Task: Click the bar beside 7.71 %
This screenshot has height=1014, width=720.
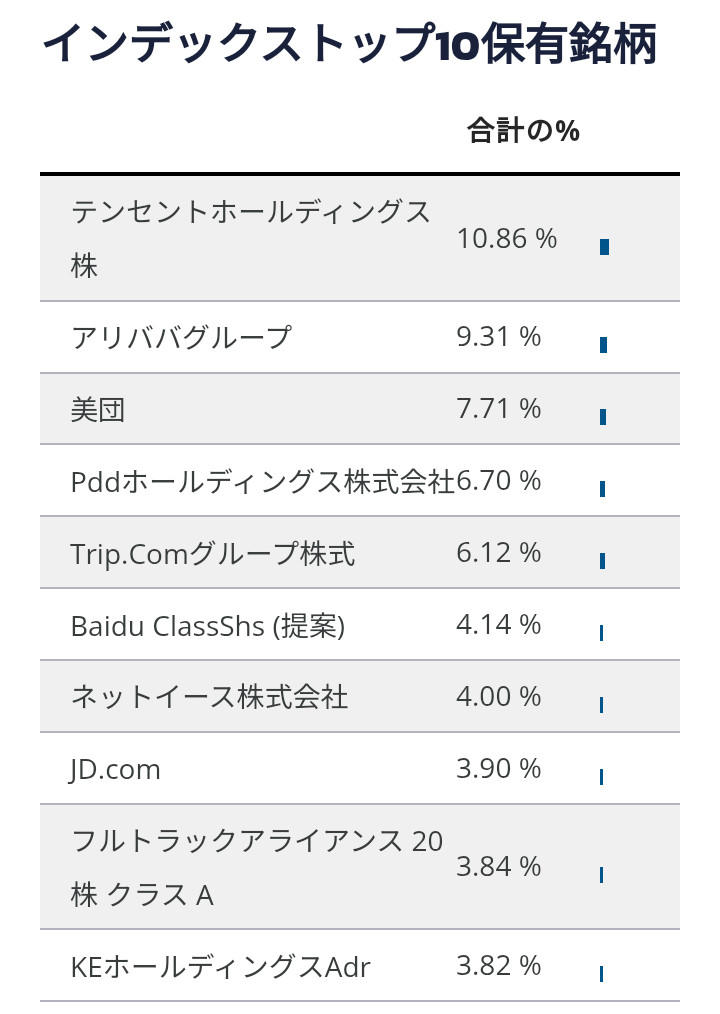Action: point(603,417)
